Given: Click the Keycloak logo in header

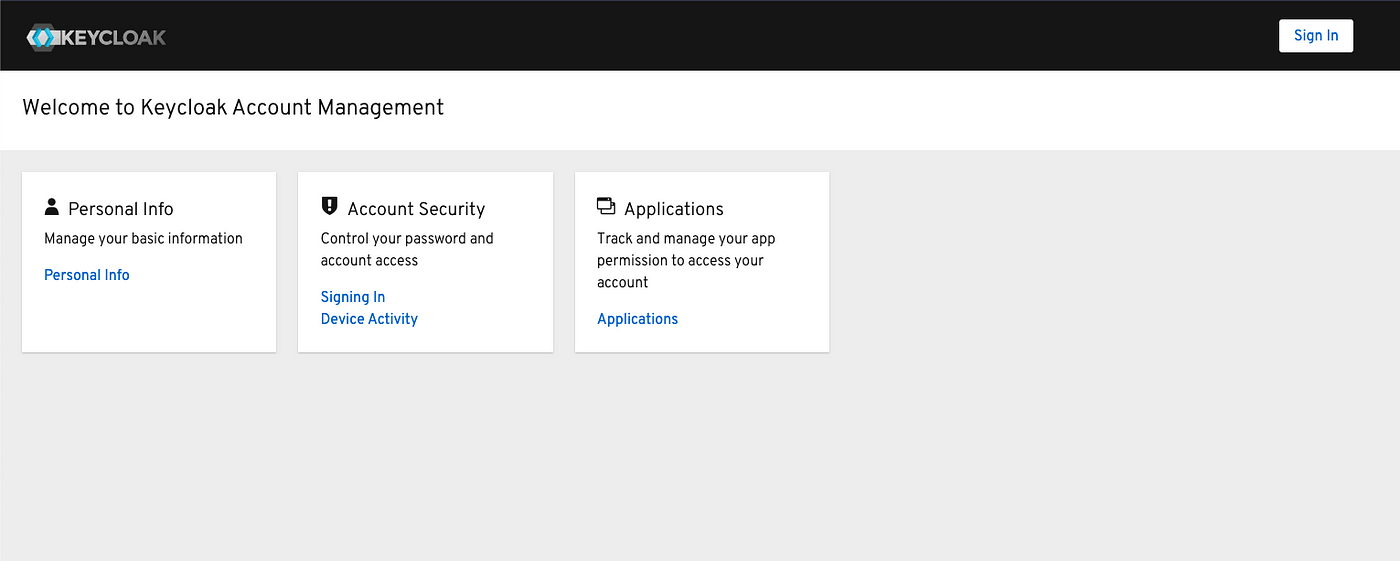Looking at the screenshot, I should [96, 38].
